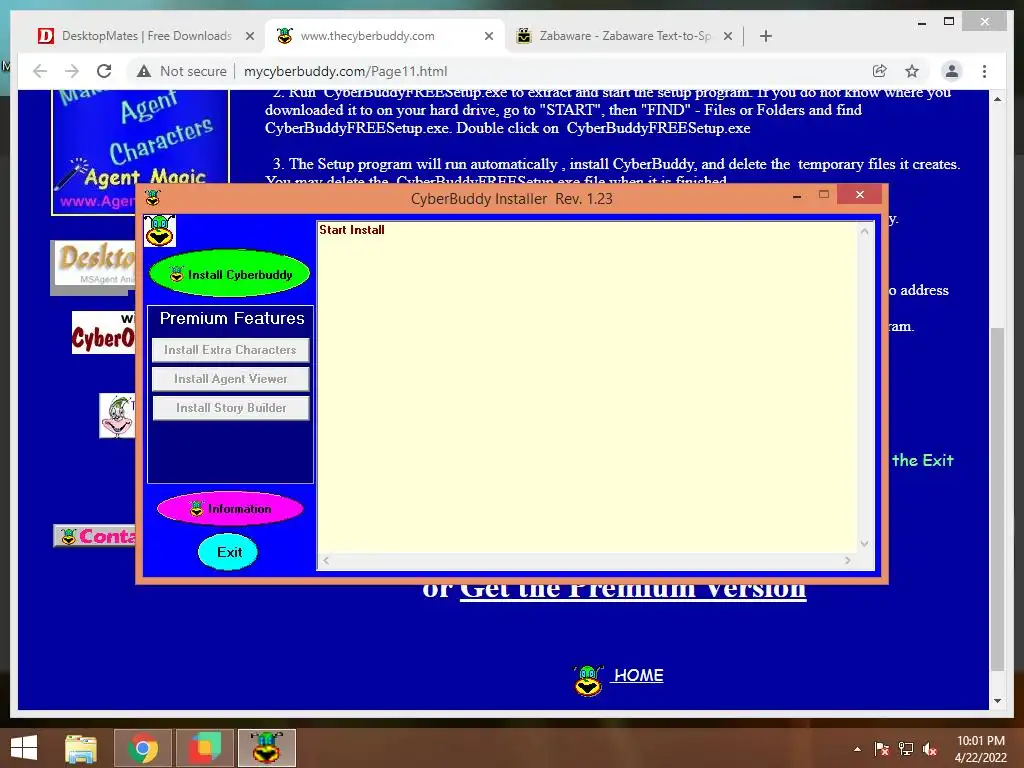Click the network tray icon
The height and width of the screenshot is (768, 1024).
(906, 749)
